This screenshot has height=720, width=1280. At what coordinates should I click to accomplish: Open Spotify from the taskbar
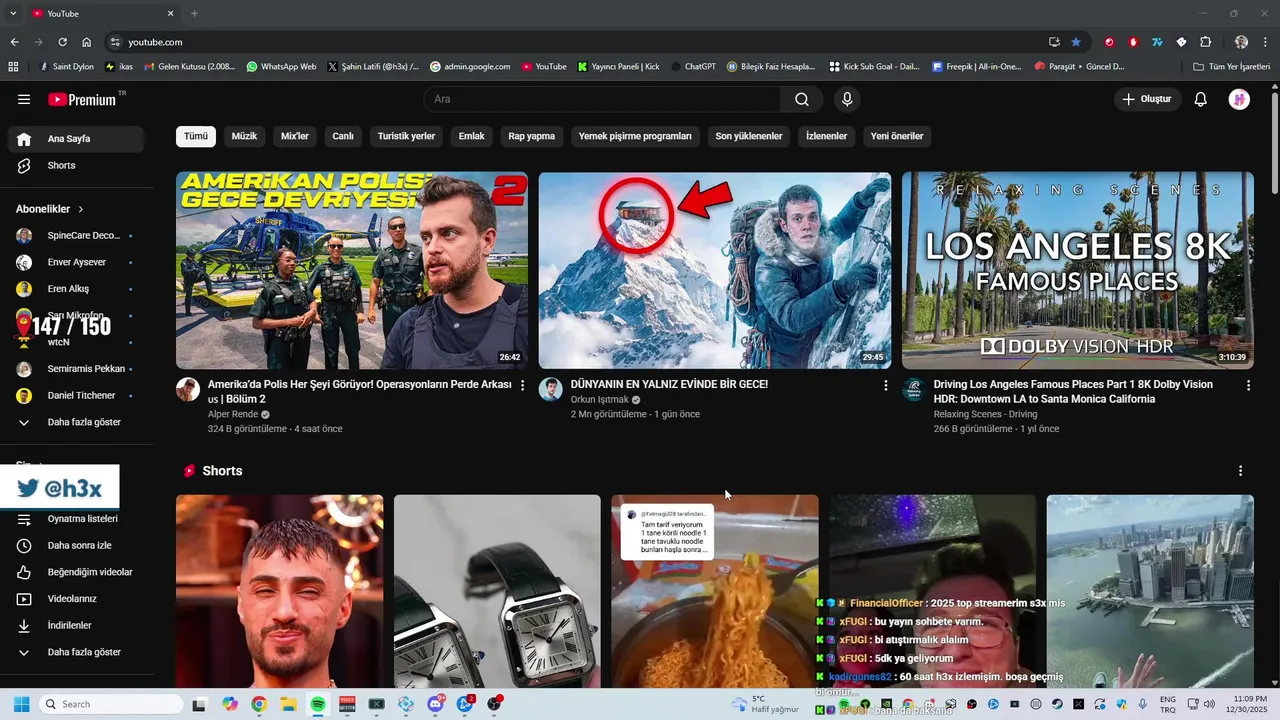[x=318, y=704]
